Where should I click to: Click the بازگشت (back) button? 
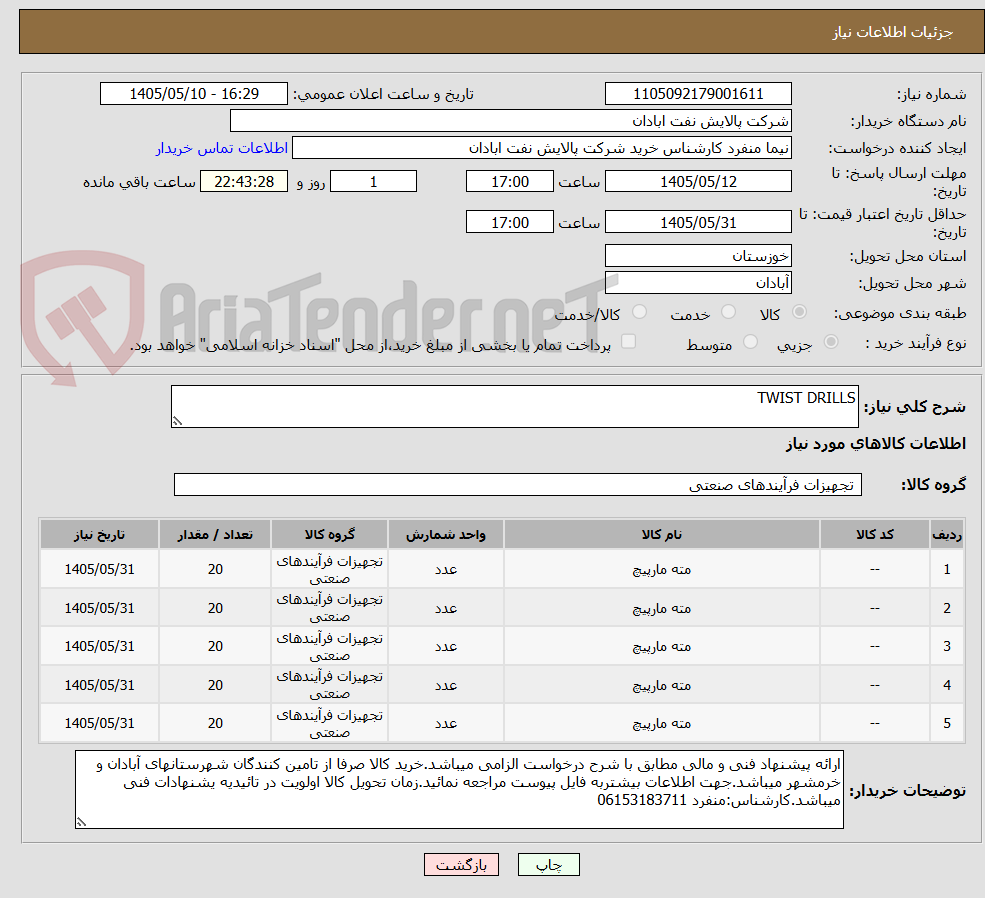click(x=461, y=865)
